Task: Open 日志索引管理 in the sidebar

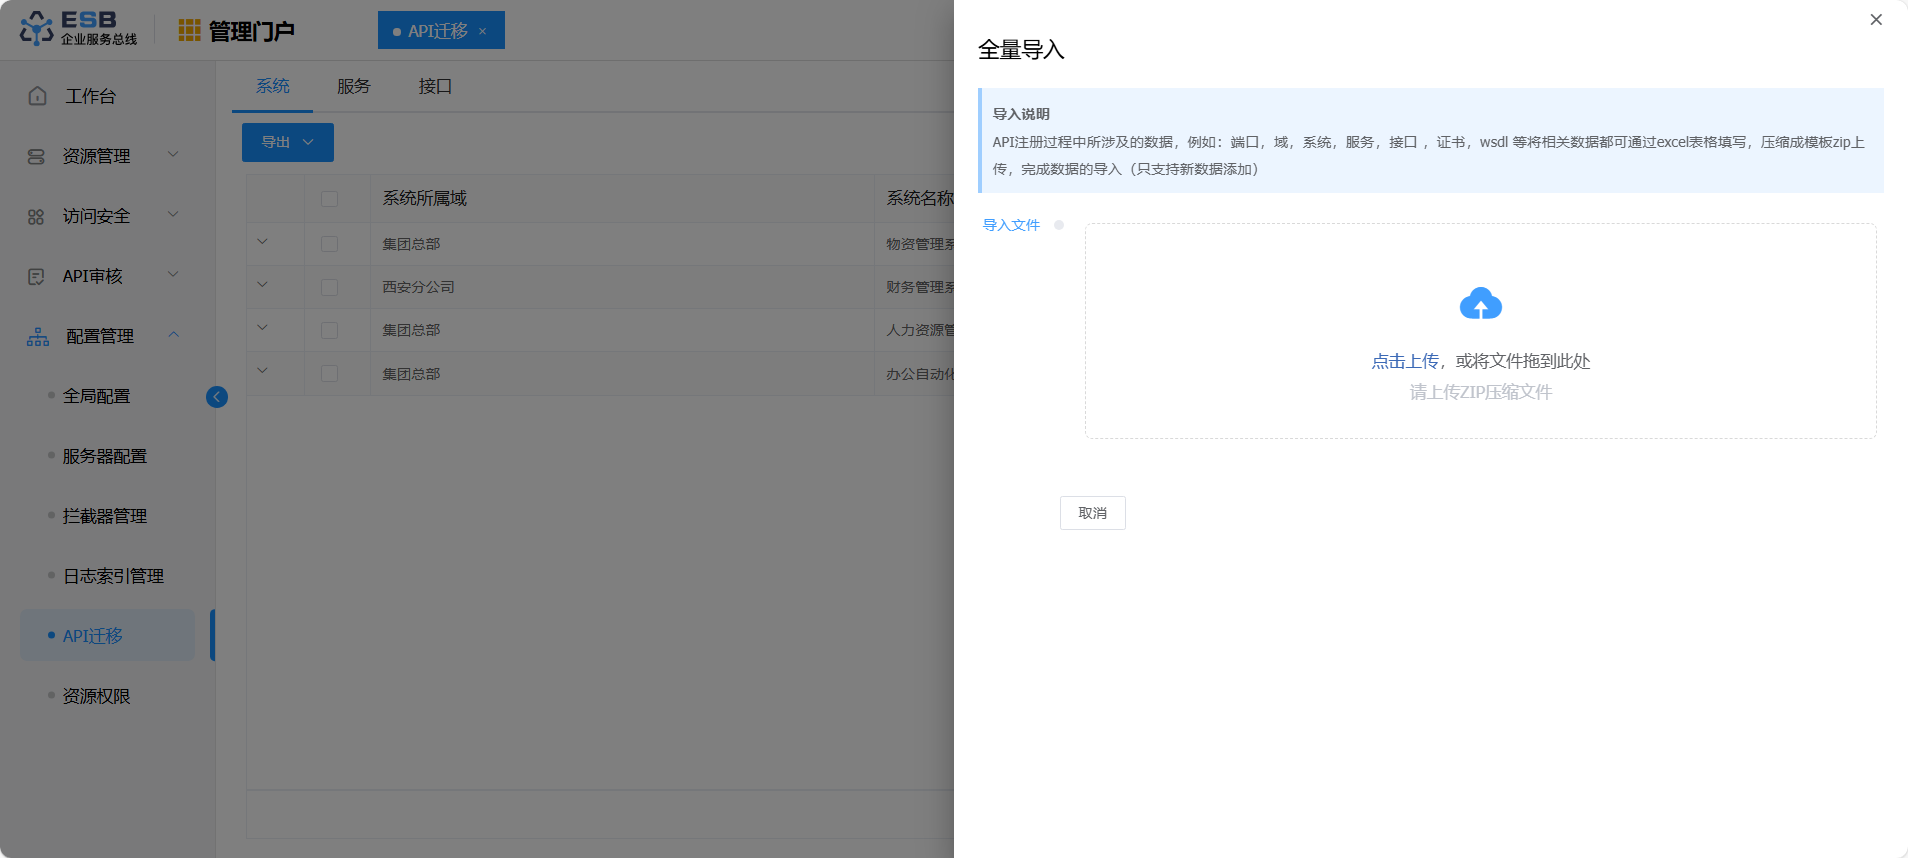Action: pos(113,576)
